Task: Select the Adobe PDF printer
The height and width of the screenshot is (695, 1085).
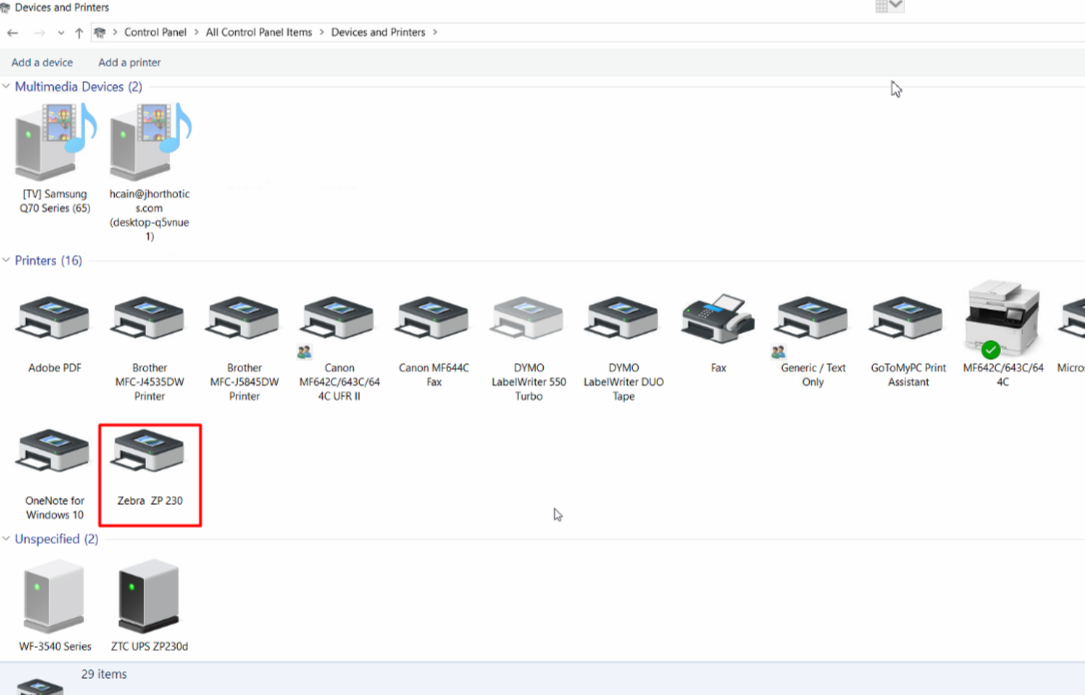Action: pos(55,334)
